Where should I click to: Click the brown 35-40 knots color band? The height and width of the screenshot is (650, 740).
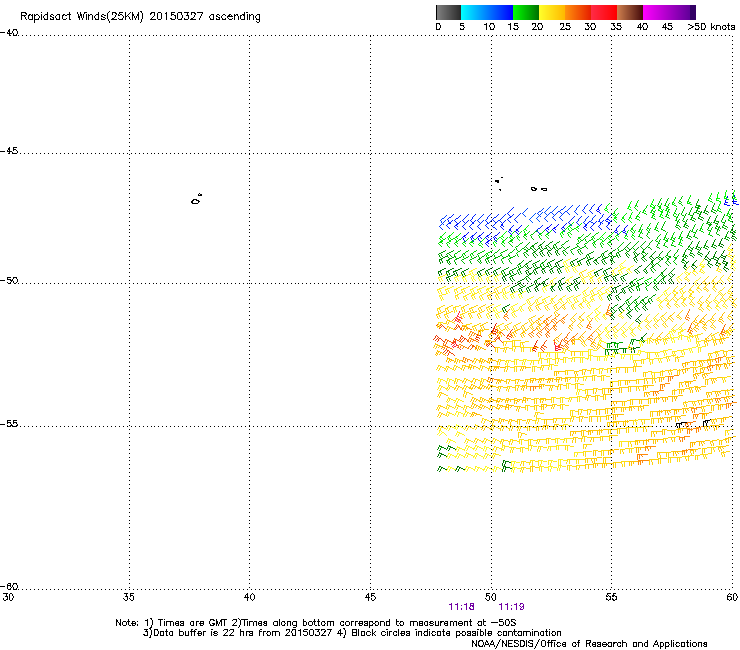pos(630,12)
